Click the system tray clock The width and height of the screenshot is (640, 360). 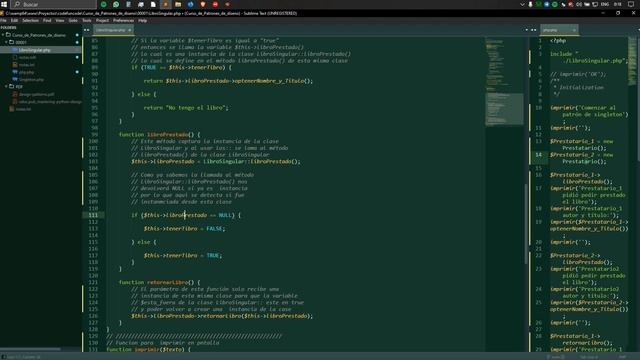click(x=618, y=4)
